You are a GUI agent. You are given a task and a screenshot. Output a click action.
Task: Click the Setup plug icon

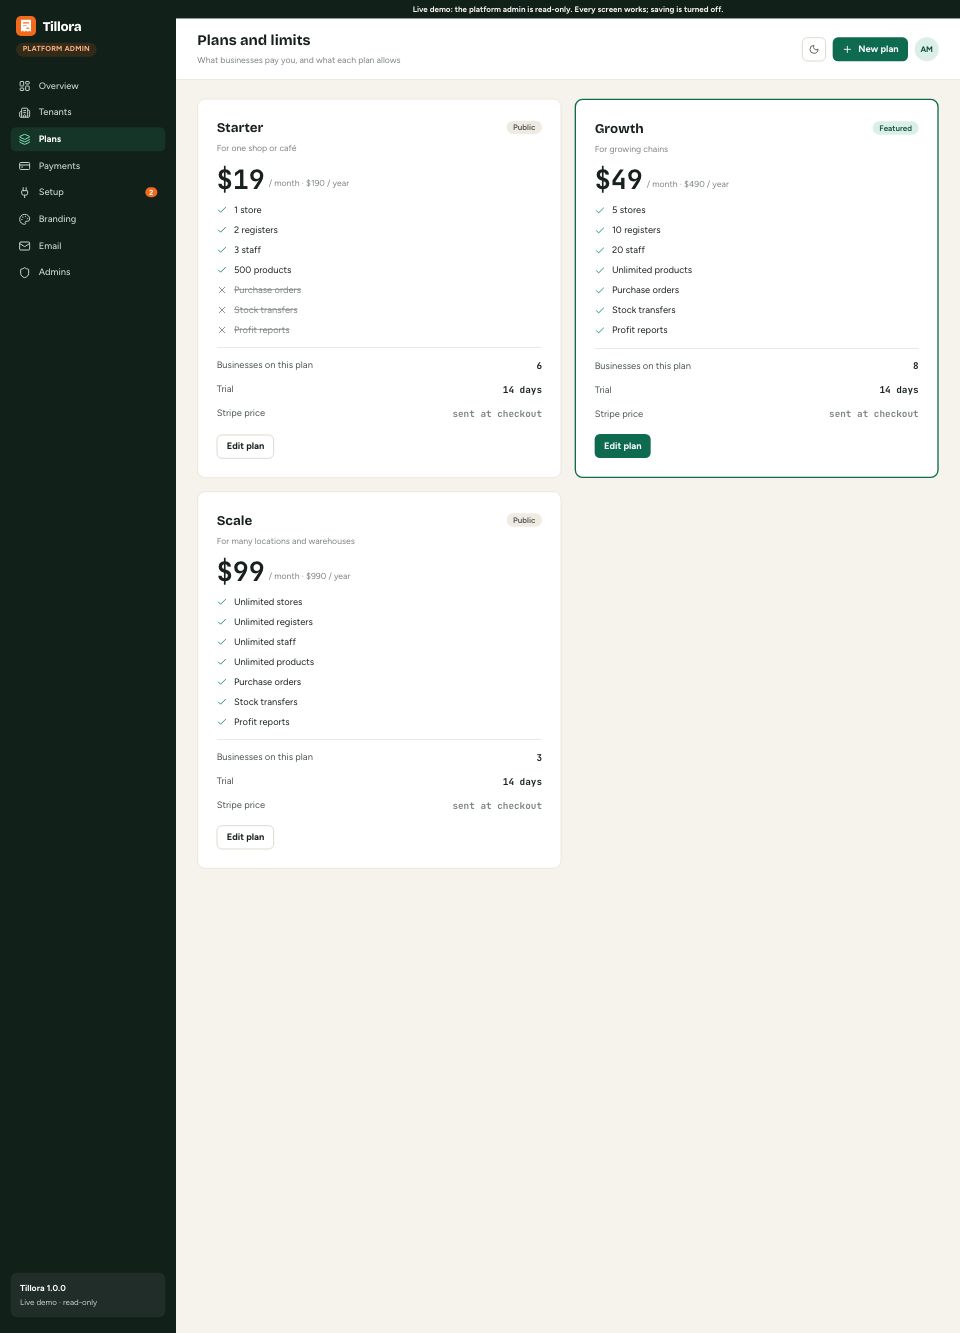[x=25, y=192]
